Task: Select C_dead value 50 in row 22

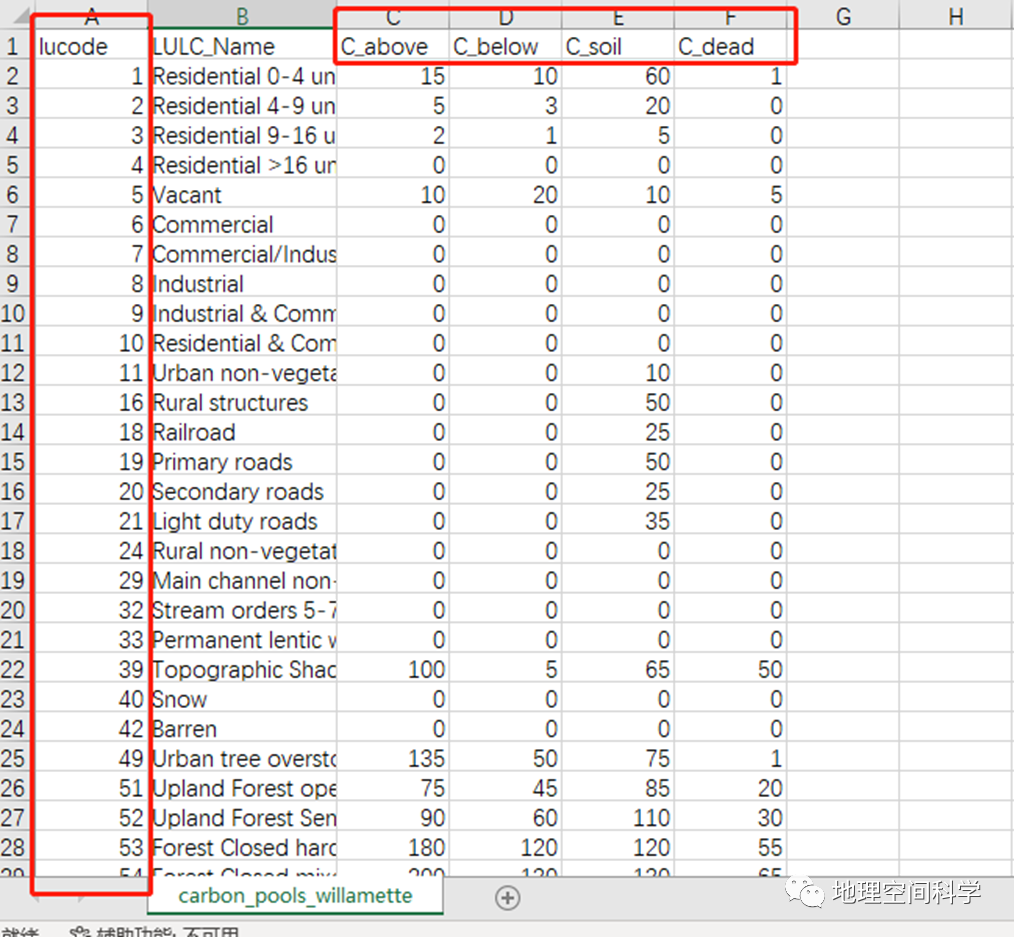Action: [730, 669]
